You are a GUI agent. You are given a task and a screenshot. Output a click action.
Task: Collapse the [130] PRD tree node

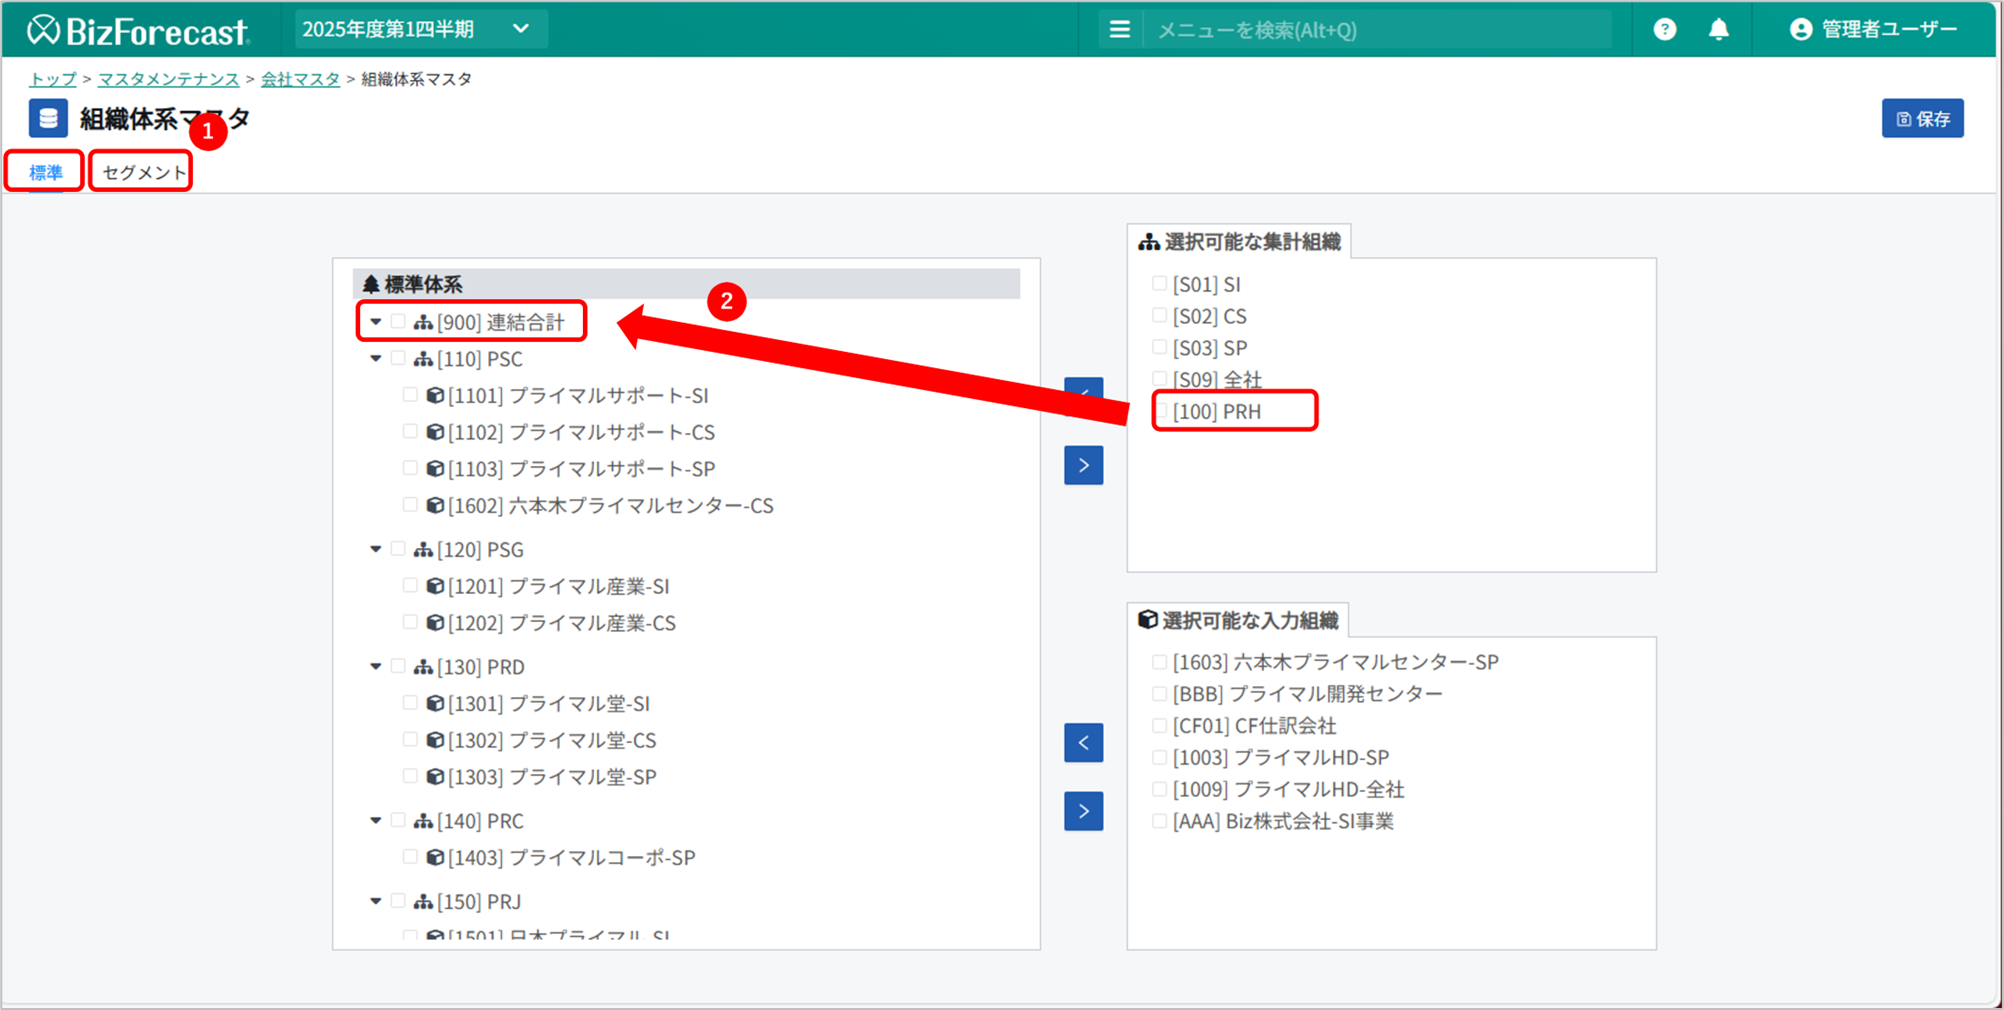[x=376, y=667]
